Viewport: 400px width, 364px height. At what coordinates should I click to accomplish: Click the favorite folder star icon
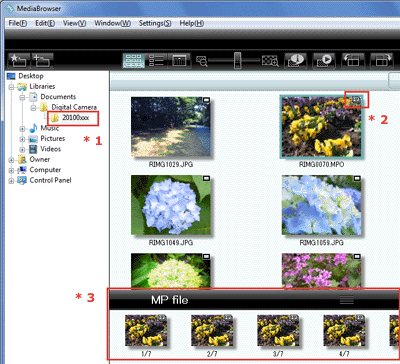point(19,60)
